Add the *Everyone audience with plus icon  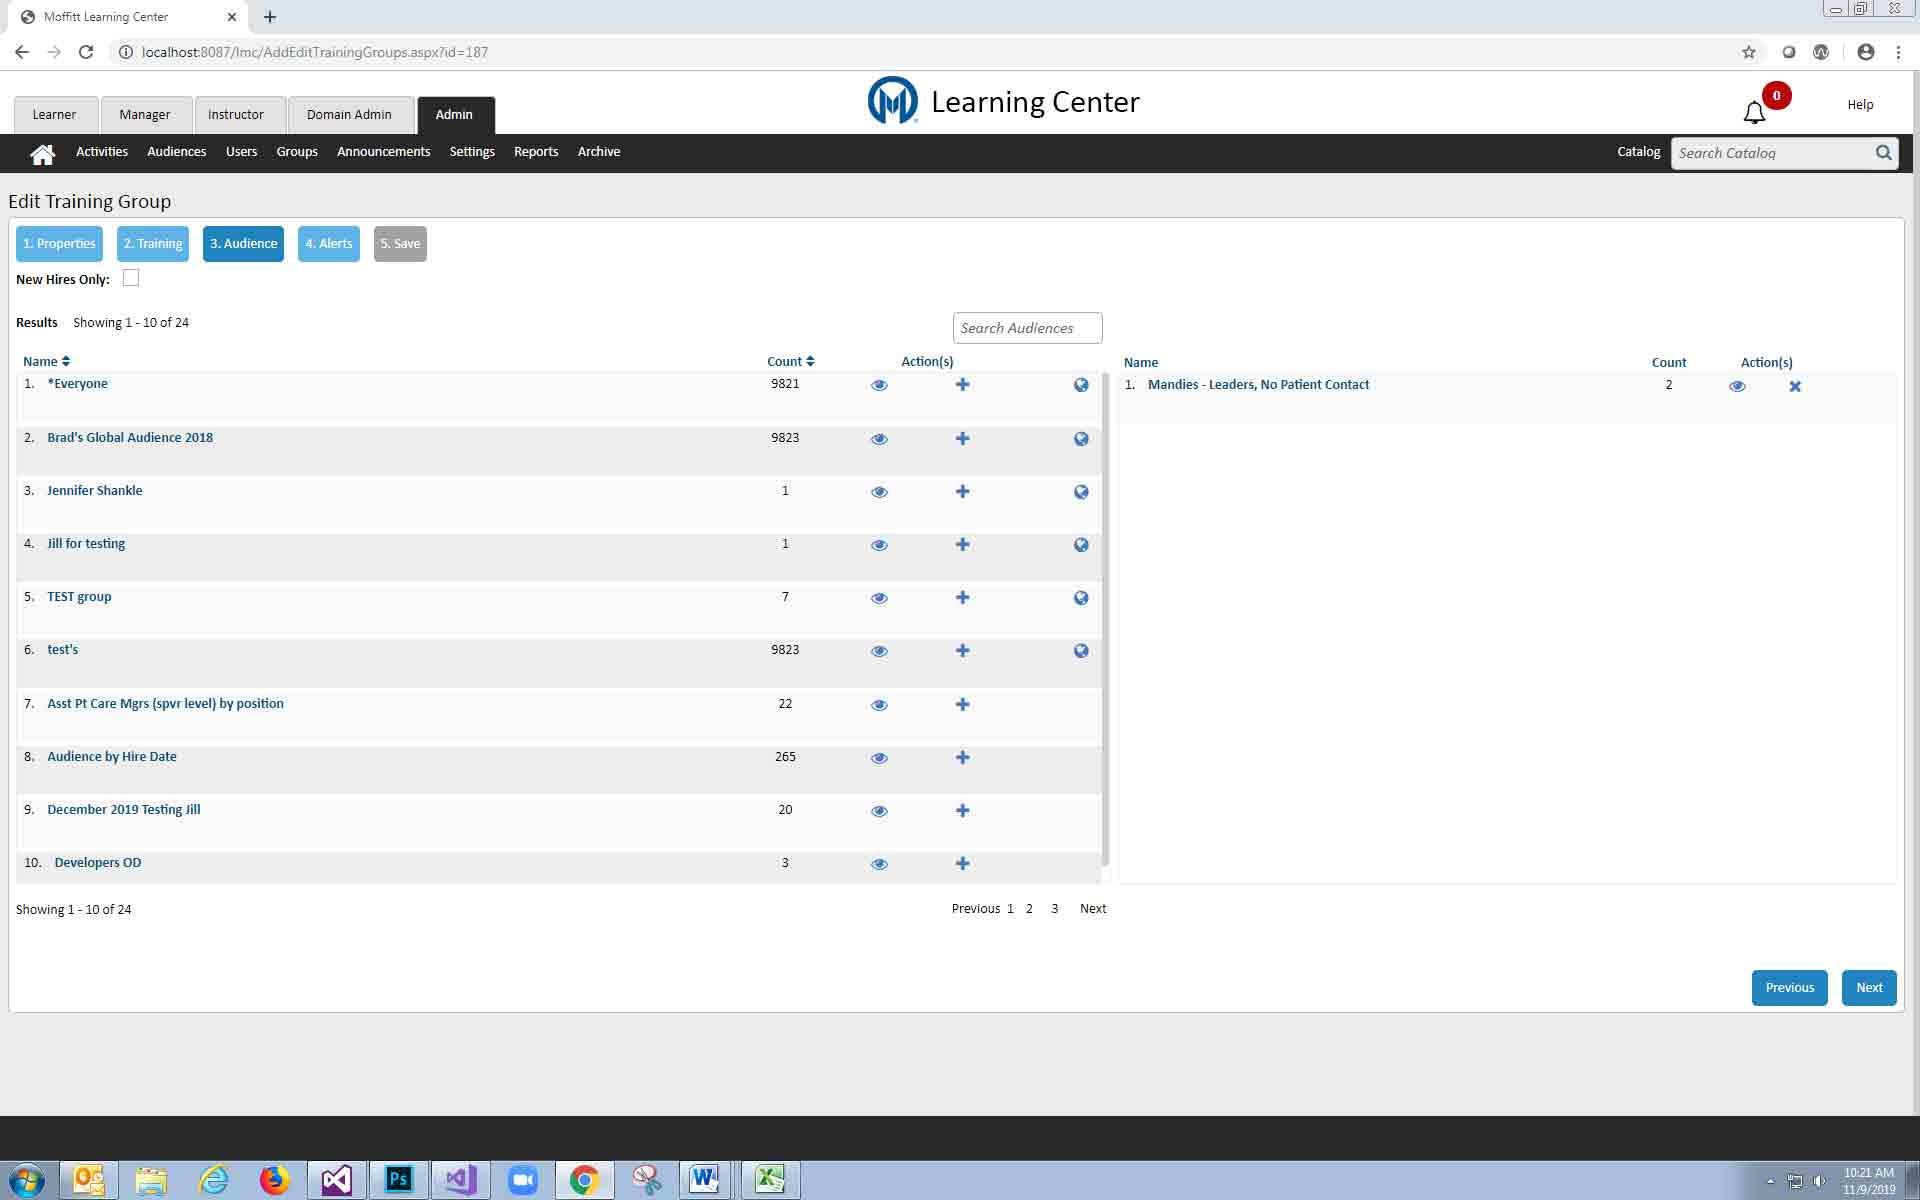tap(962, 385)
